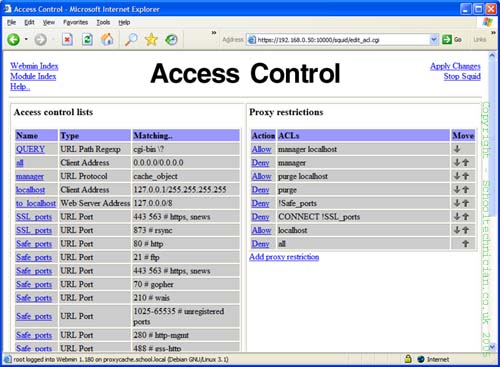This screenshot has width=500, height=367.
Task: Move CONNECT !SSL_ports restriction up
Action: pos(466,217)
